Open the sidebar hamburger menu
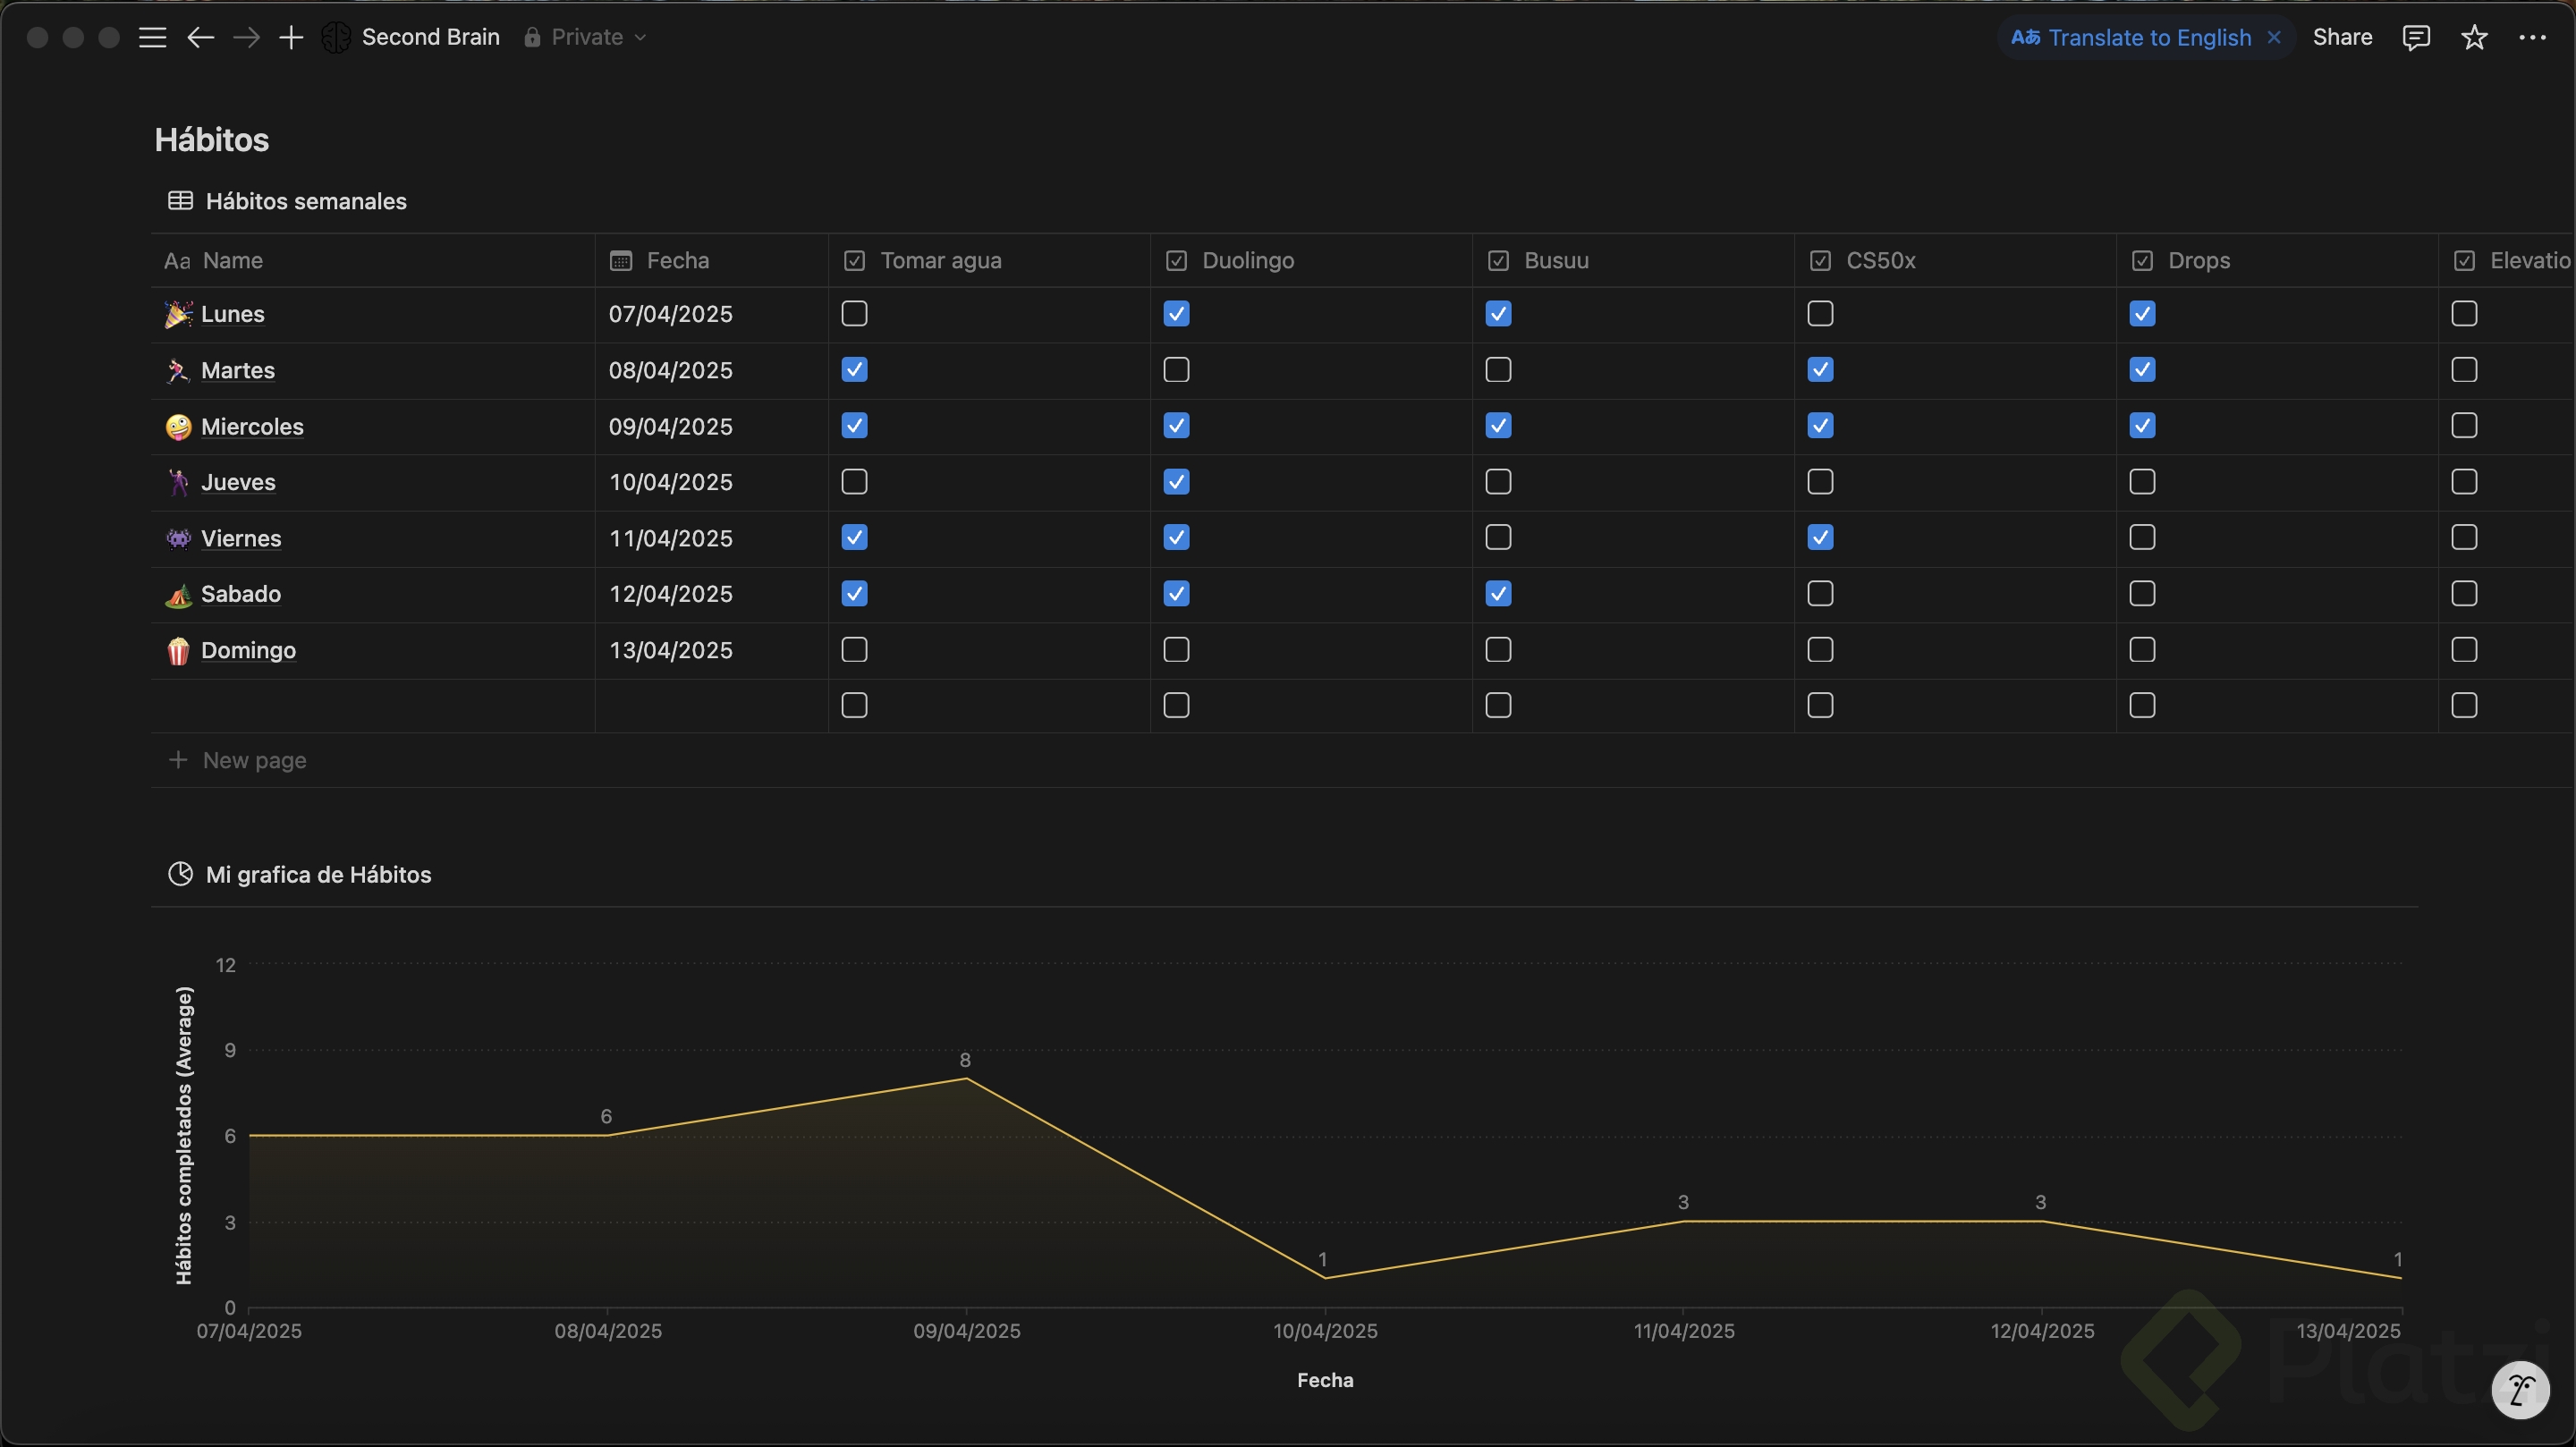This screenshot has height=1447, width=2576. click(152, 37)
